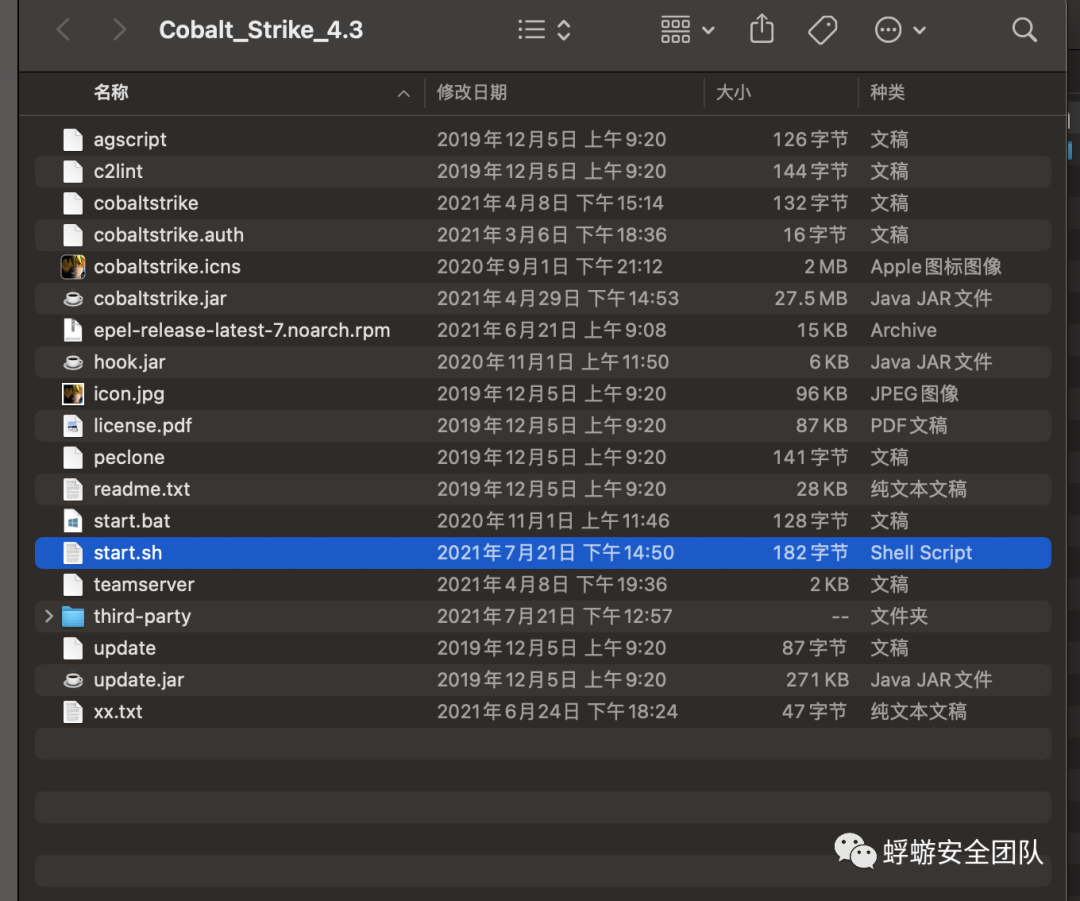Sort by 大小 column header
This screenshot has height=901, width=1080.
pyautogui.click(x=733, y=93)
